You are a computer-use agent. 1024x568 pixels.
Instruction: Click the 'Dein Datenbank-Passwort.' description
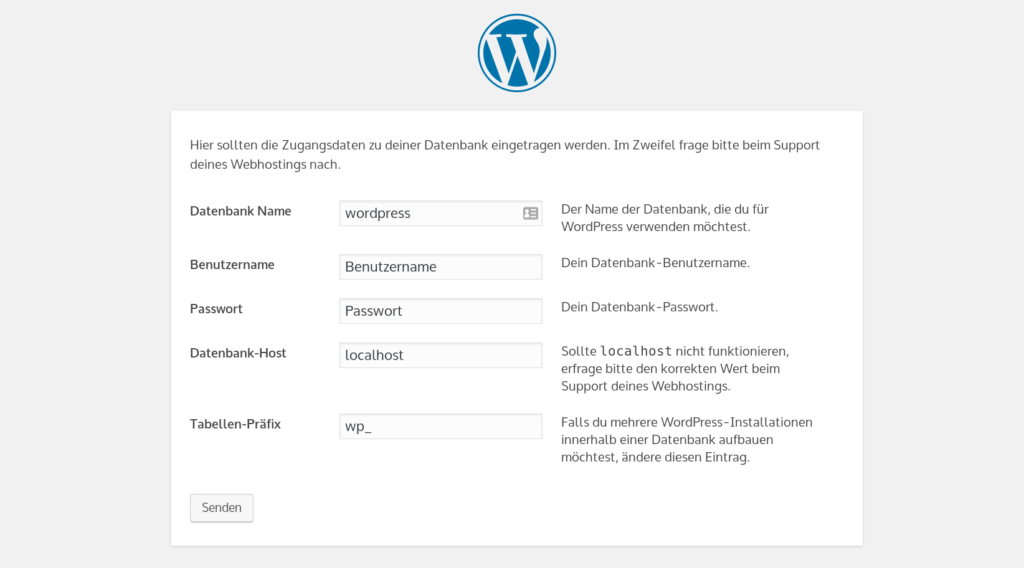pos(639,307)
